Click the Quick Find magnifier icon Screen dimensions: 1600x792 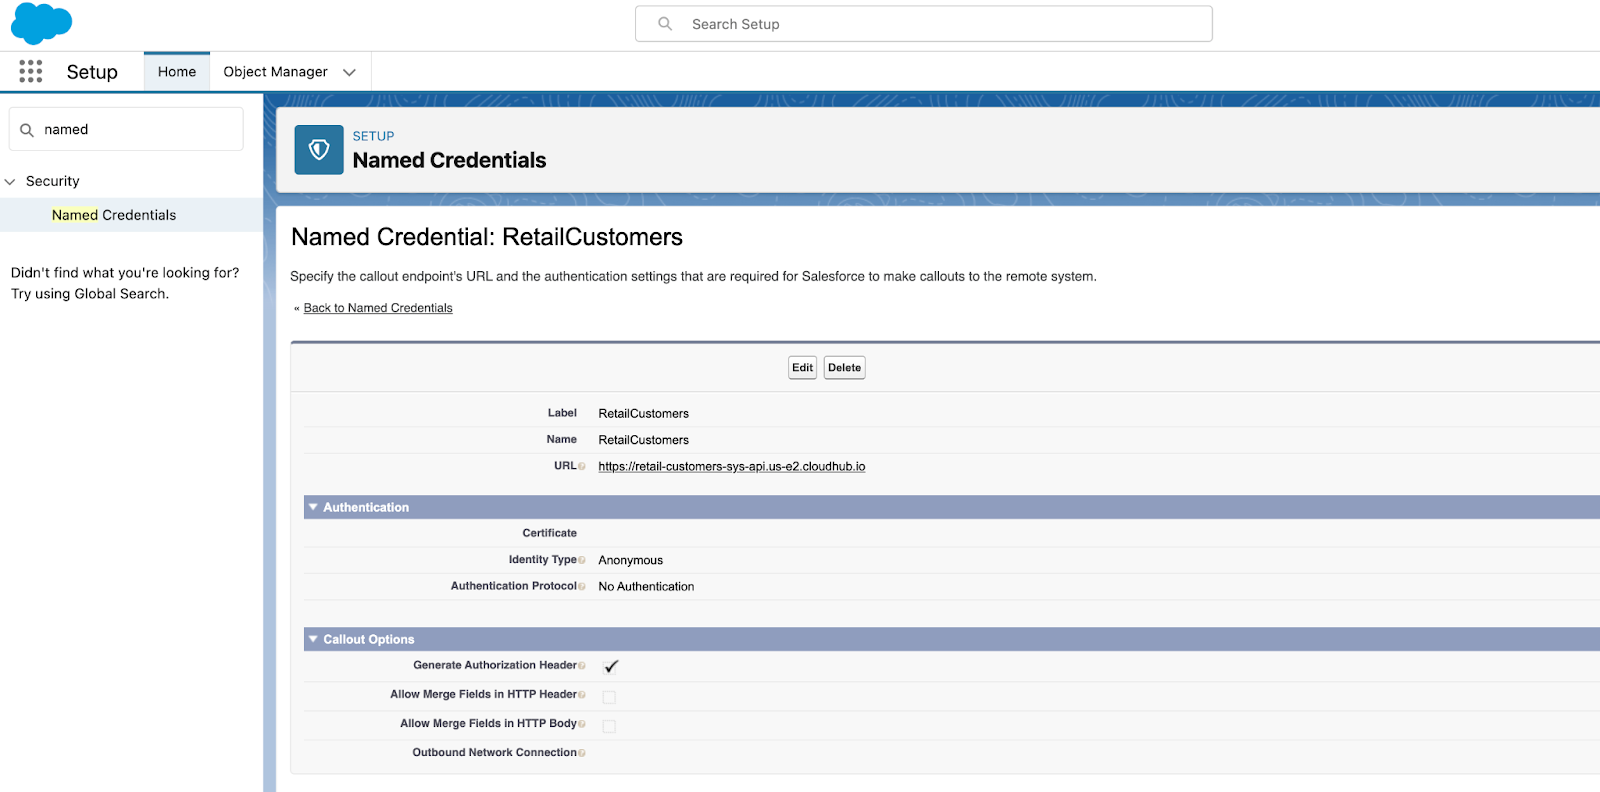click(27, 130)
